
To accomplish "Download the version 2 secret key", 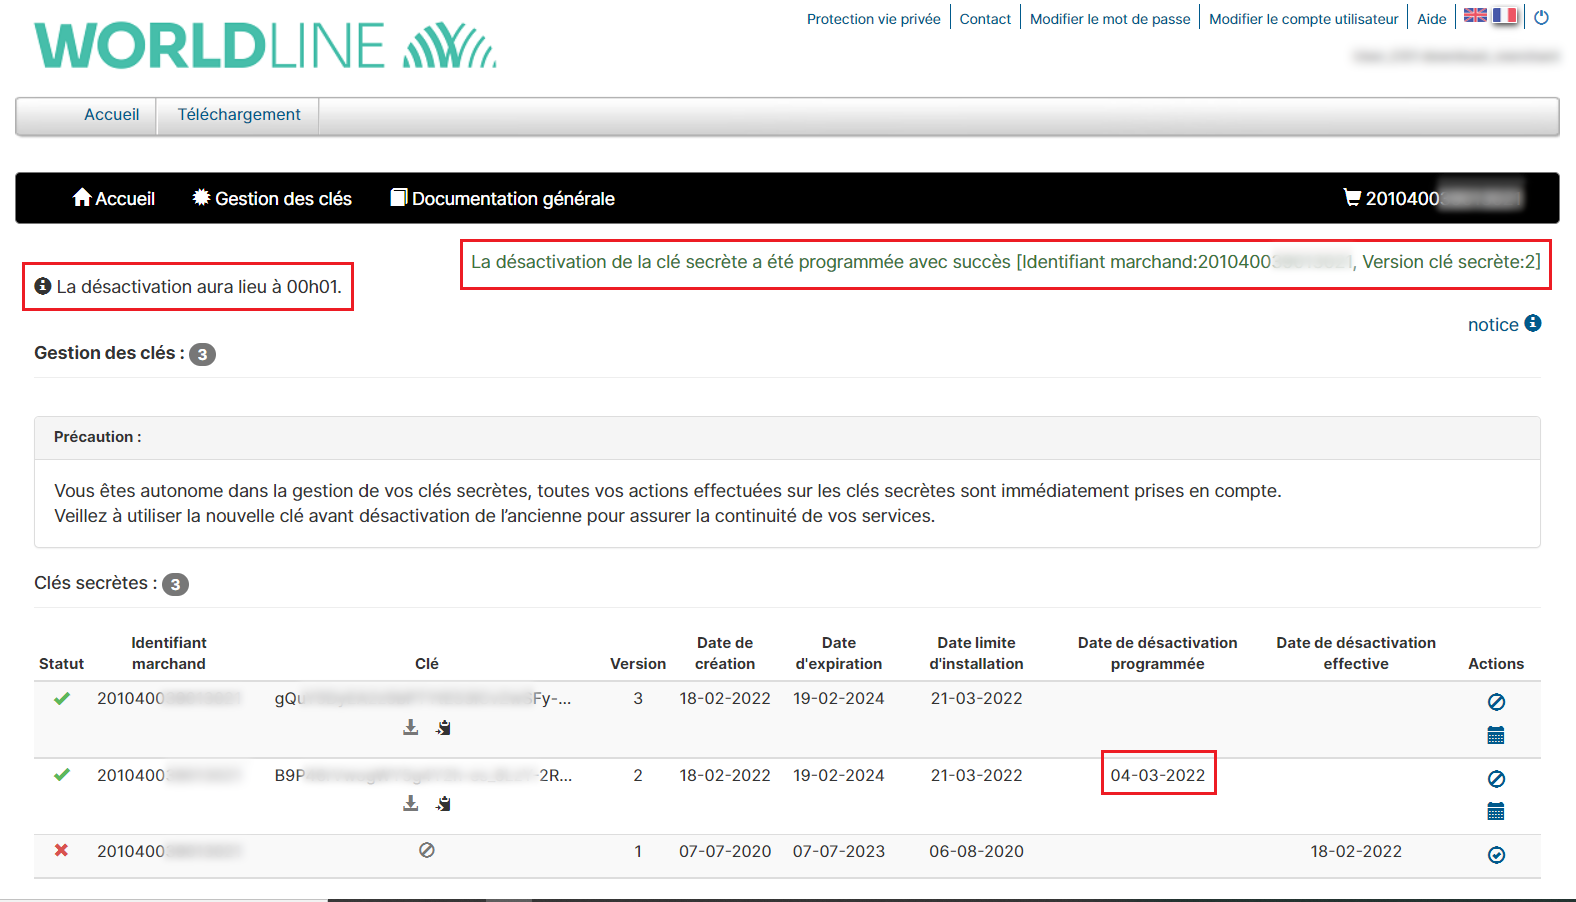I will pos(410,803).
